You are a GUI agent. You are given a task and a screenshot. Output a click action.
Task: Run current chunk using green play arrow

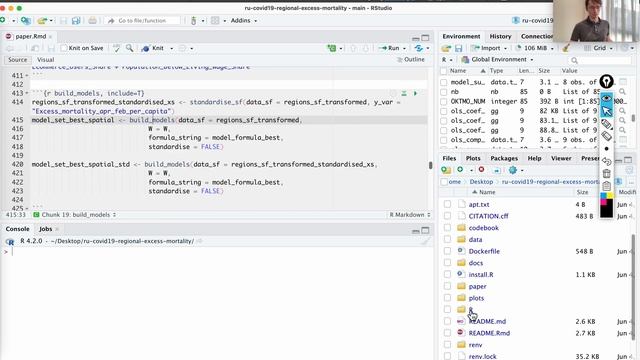pos(416,93)
